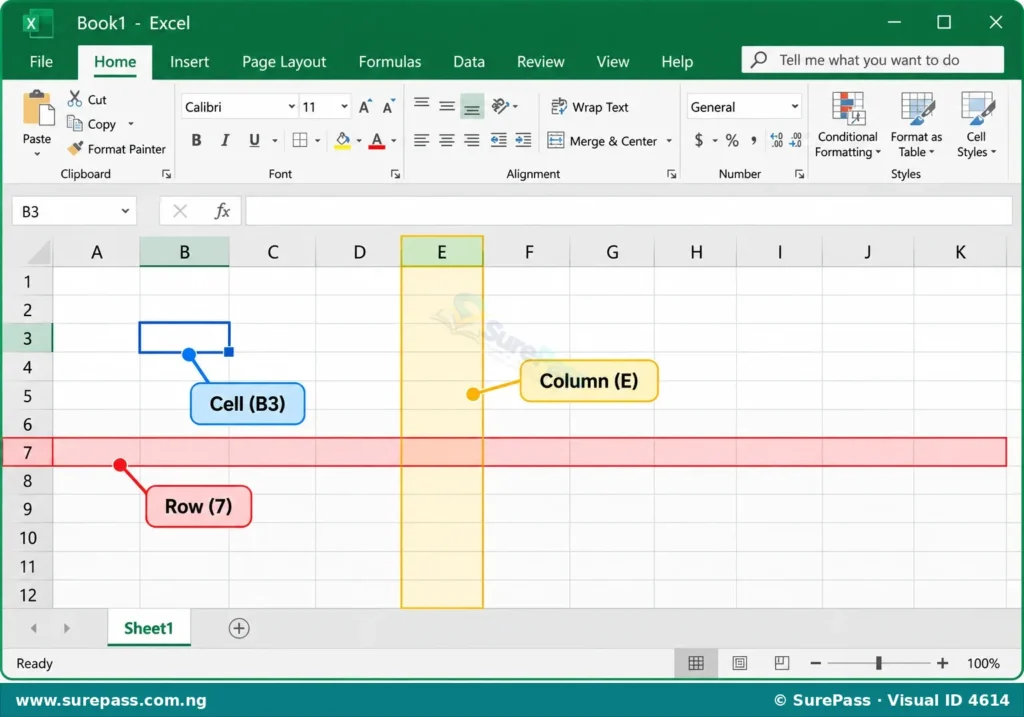Open the Calibri font name dropdown
The height and width of the screenshot is (717, 1024).
(x=291, y=106)
